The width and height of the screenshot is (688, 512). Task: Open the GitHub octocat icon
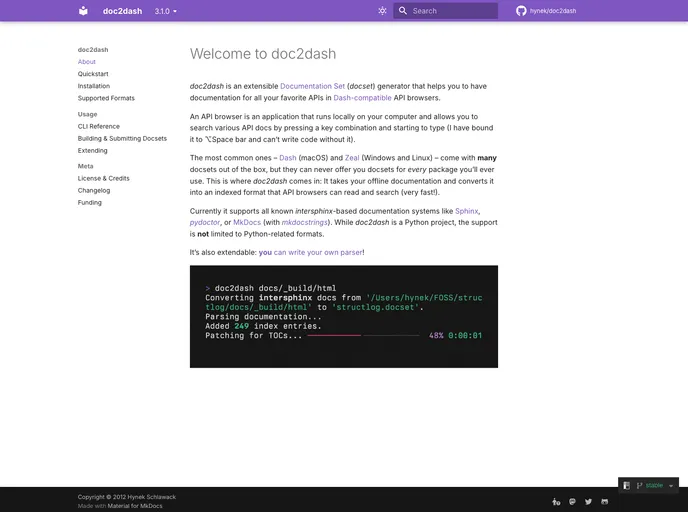tap(521, 11)
